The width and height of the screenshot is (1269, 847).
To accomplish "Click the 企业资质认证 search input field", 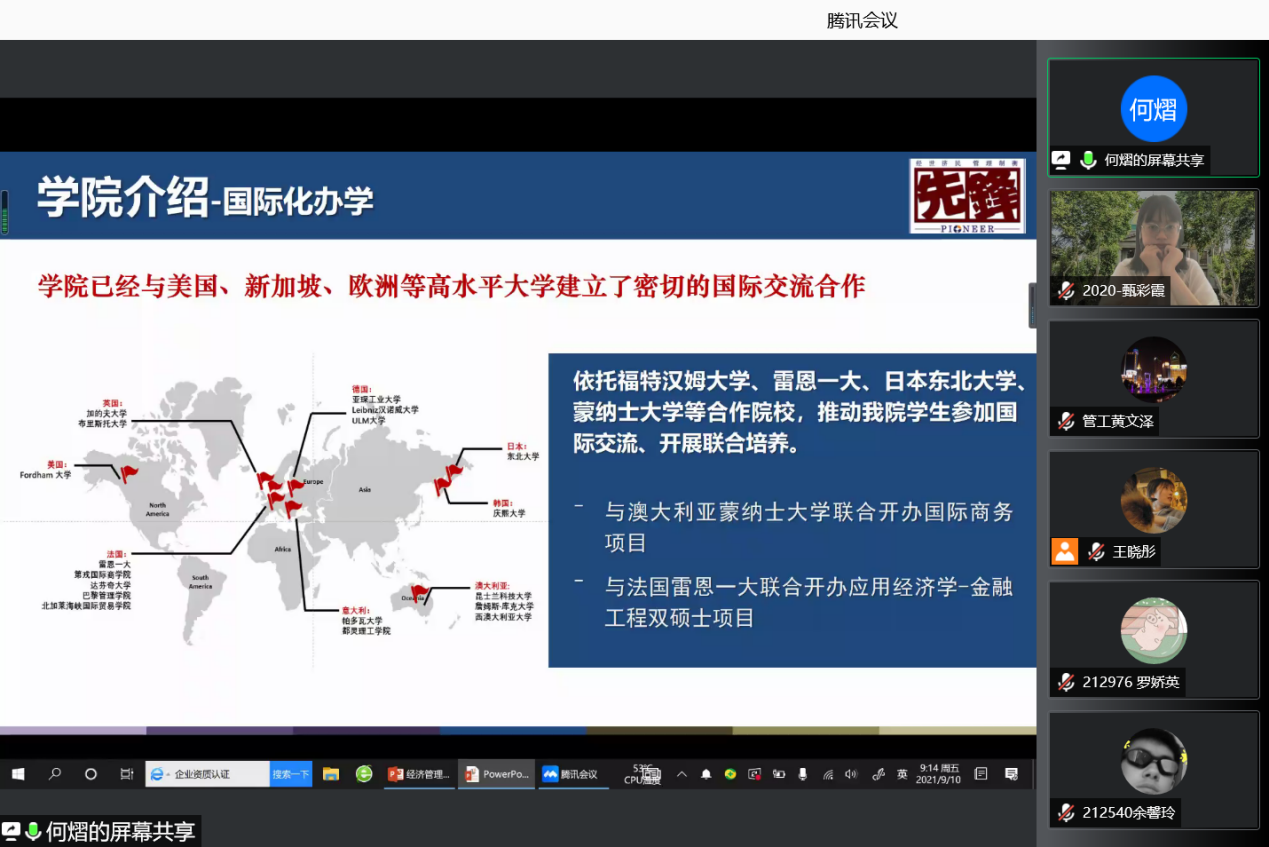I will [215, 774].
